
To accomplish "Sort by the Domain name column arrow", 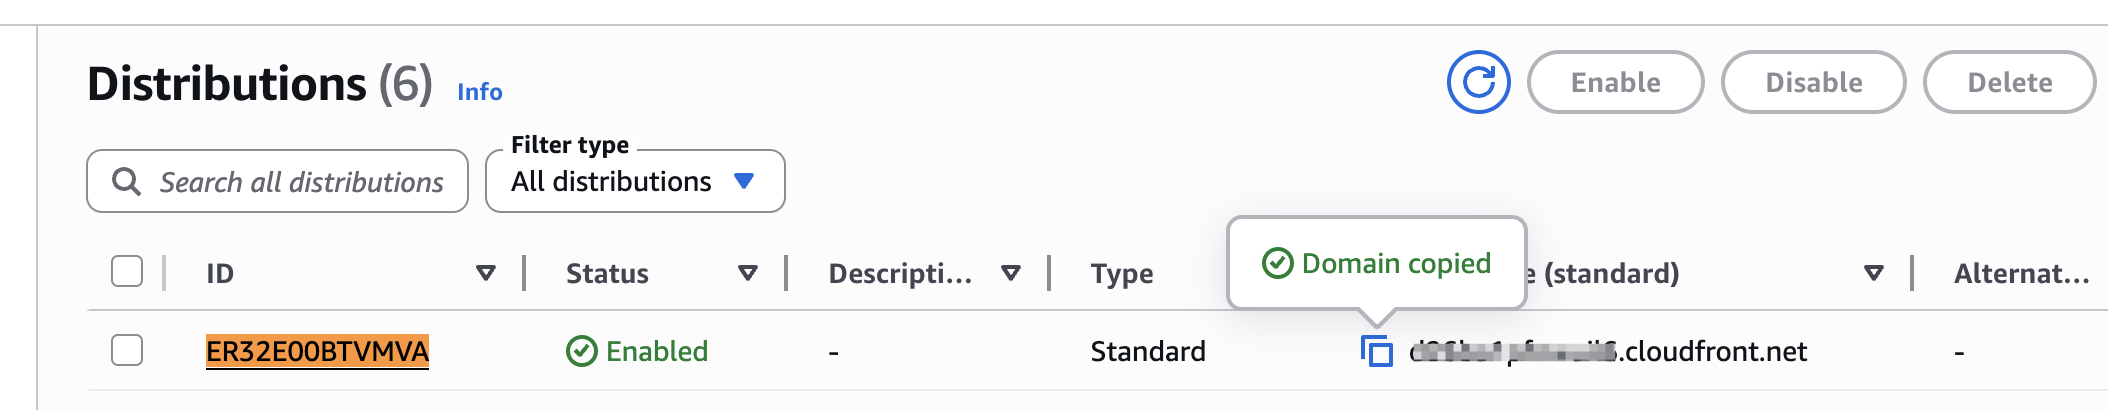I will [1874, 273].
